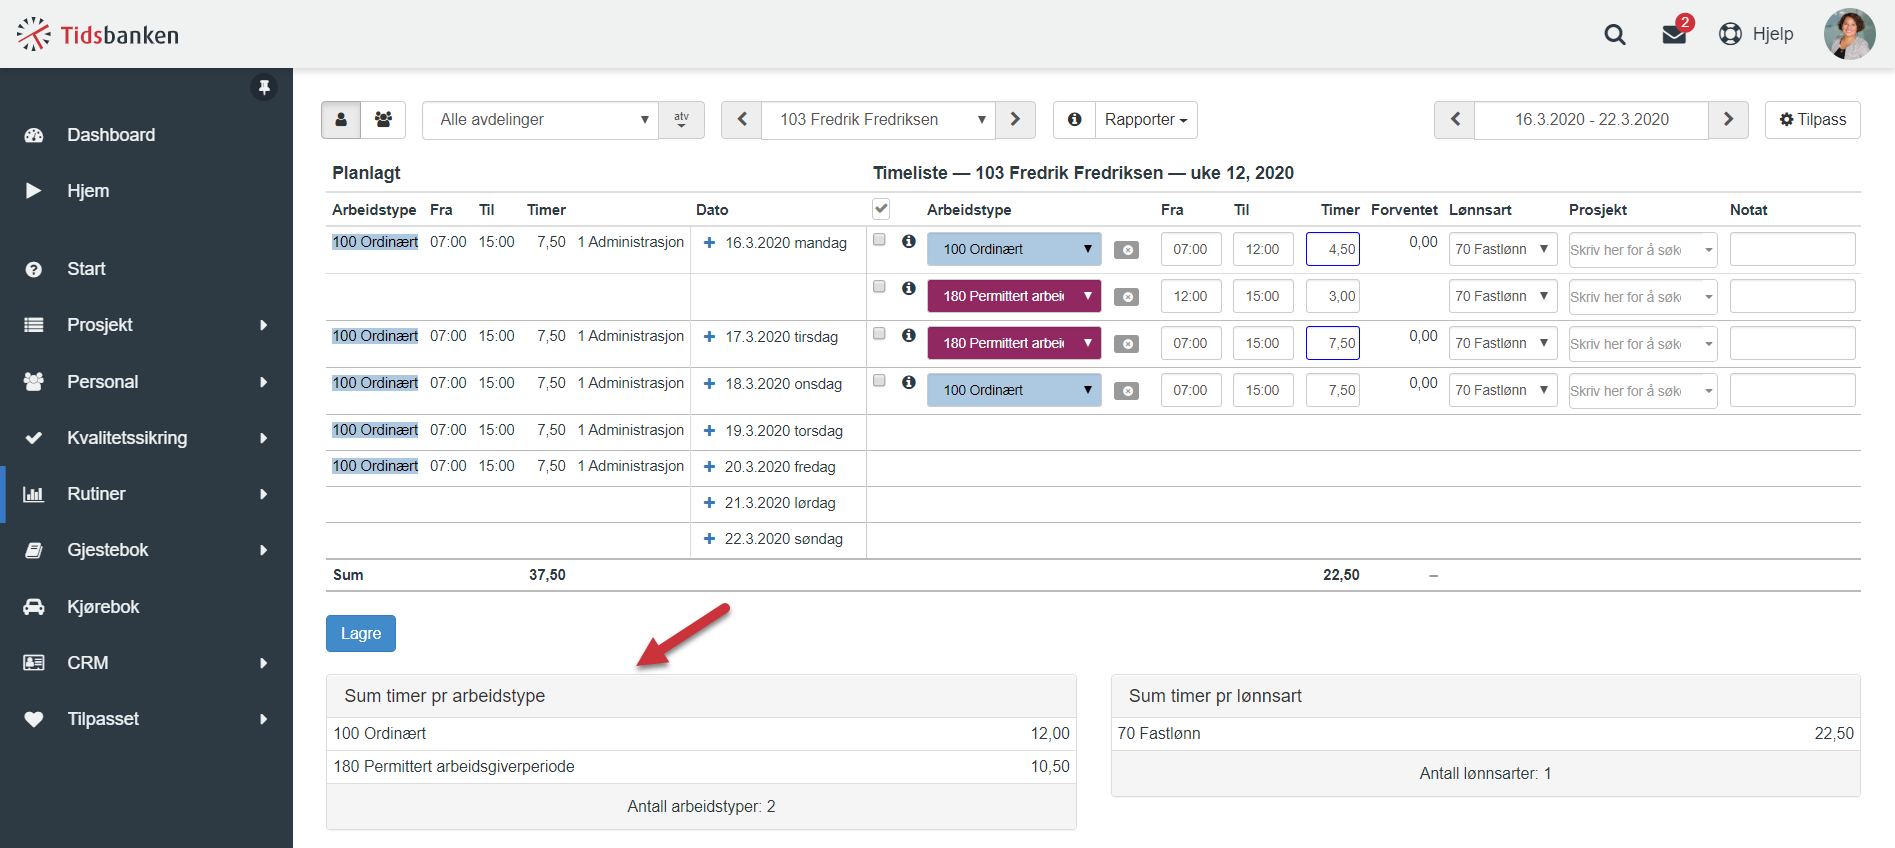Image resolution: width=1895 pixels, height=848 pixels.
Task: Add entry for 16.3.2020 mandag
Action: point(709,243)
